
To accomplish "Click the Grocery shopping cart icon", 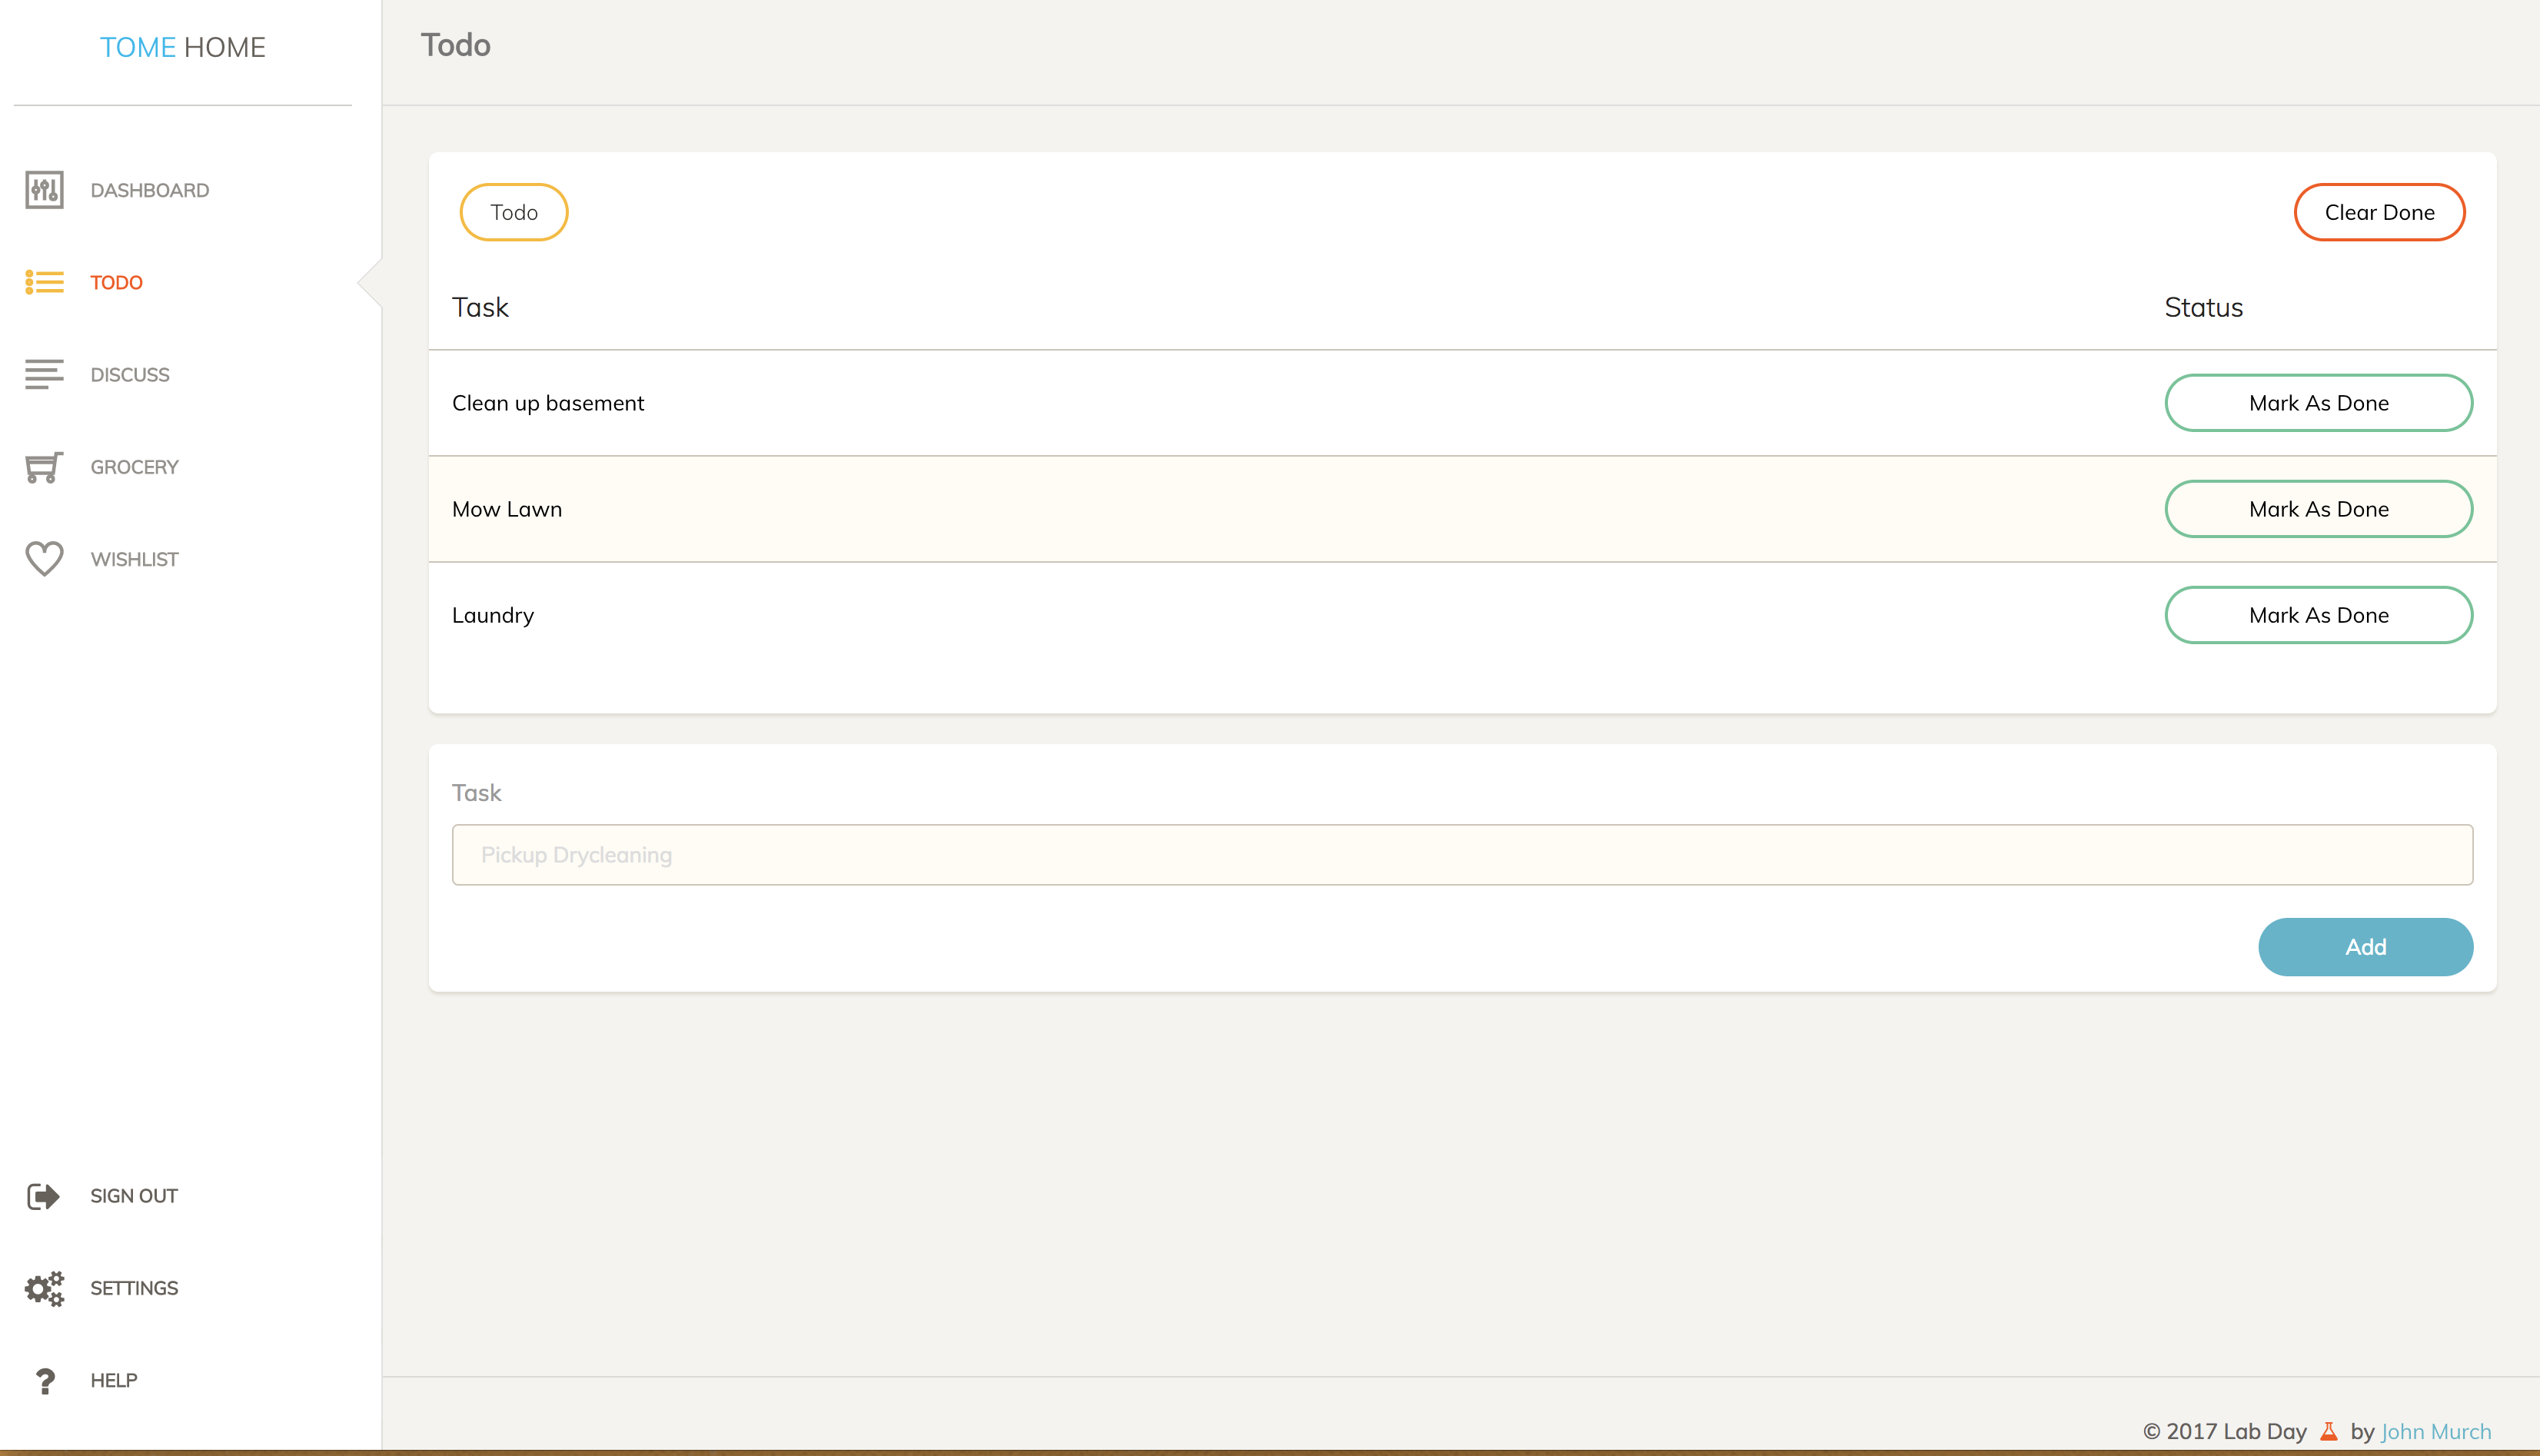I will 44,467.
